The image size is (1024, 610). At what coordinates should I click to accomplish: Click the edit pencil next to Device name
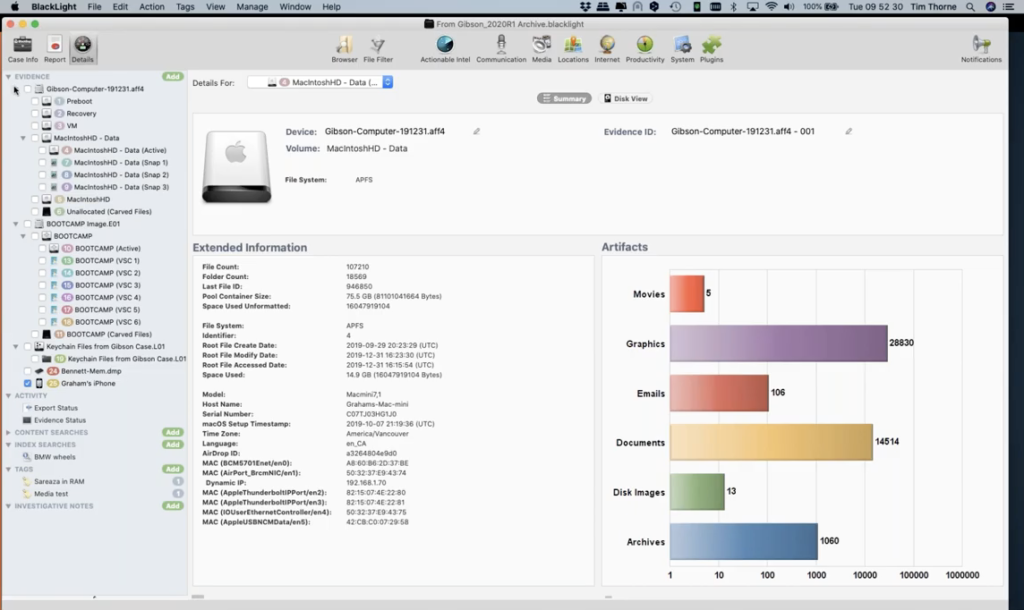click(477, 131)
